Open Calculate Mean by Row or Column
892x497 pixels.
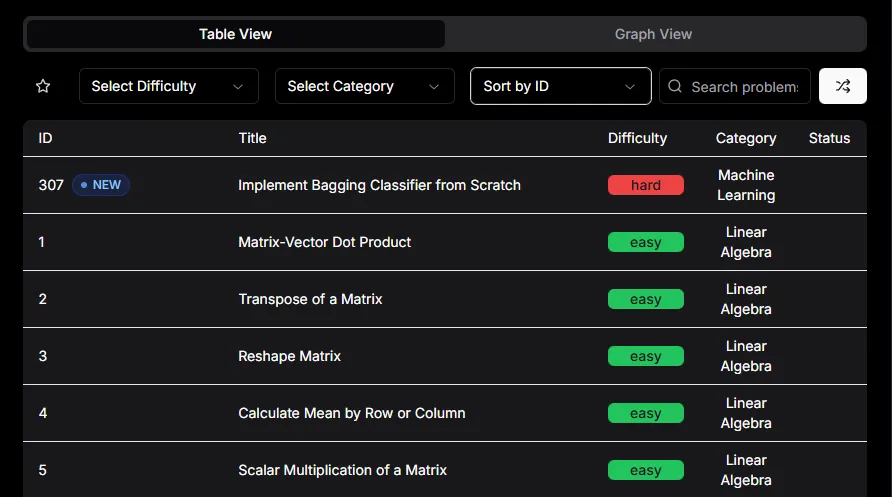[351, 413]
